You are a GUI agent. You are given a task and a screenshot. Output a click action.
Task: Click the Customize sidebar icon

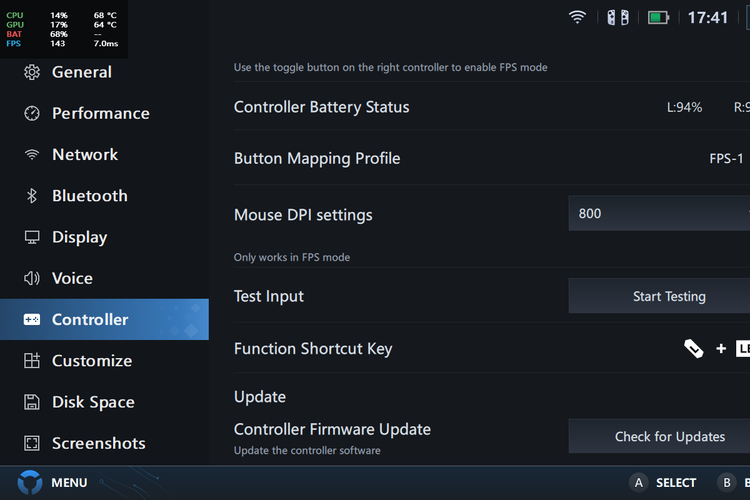[x=32, y=361]
